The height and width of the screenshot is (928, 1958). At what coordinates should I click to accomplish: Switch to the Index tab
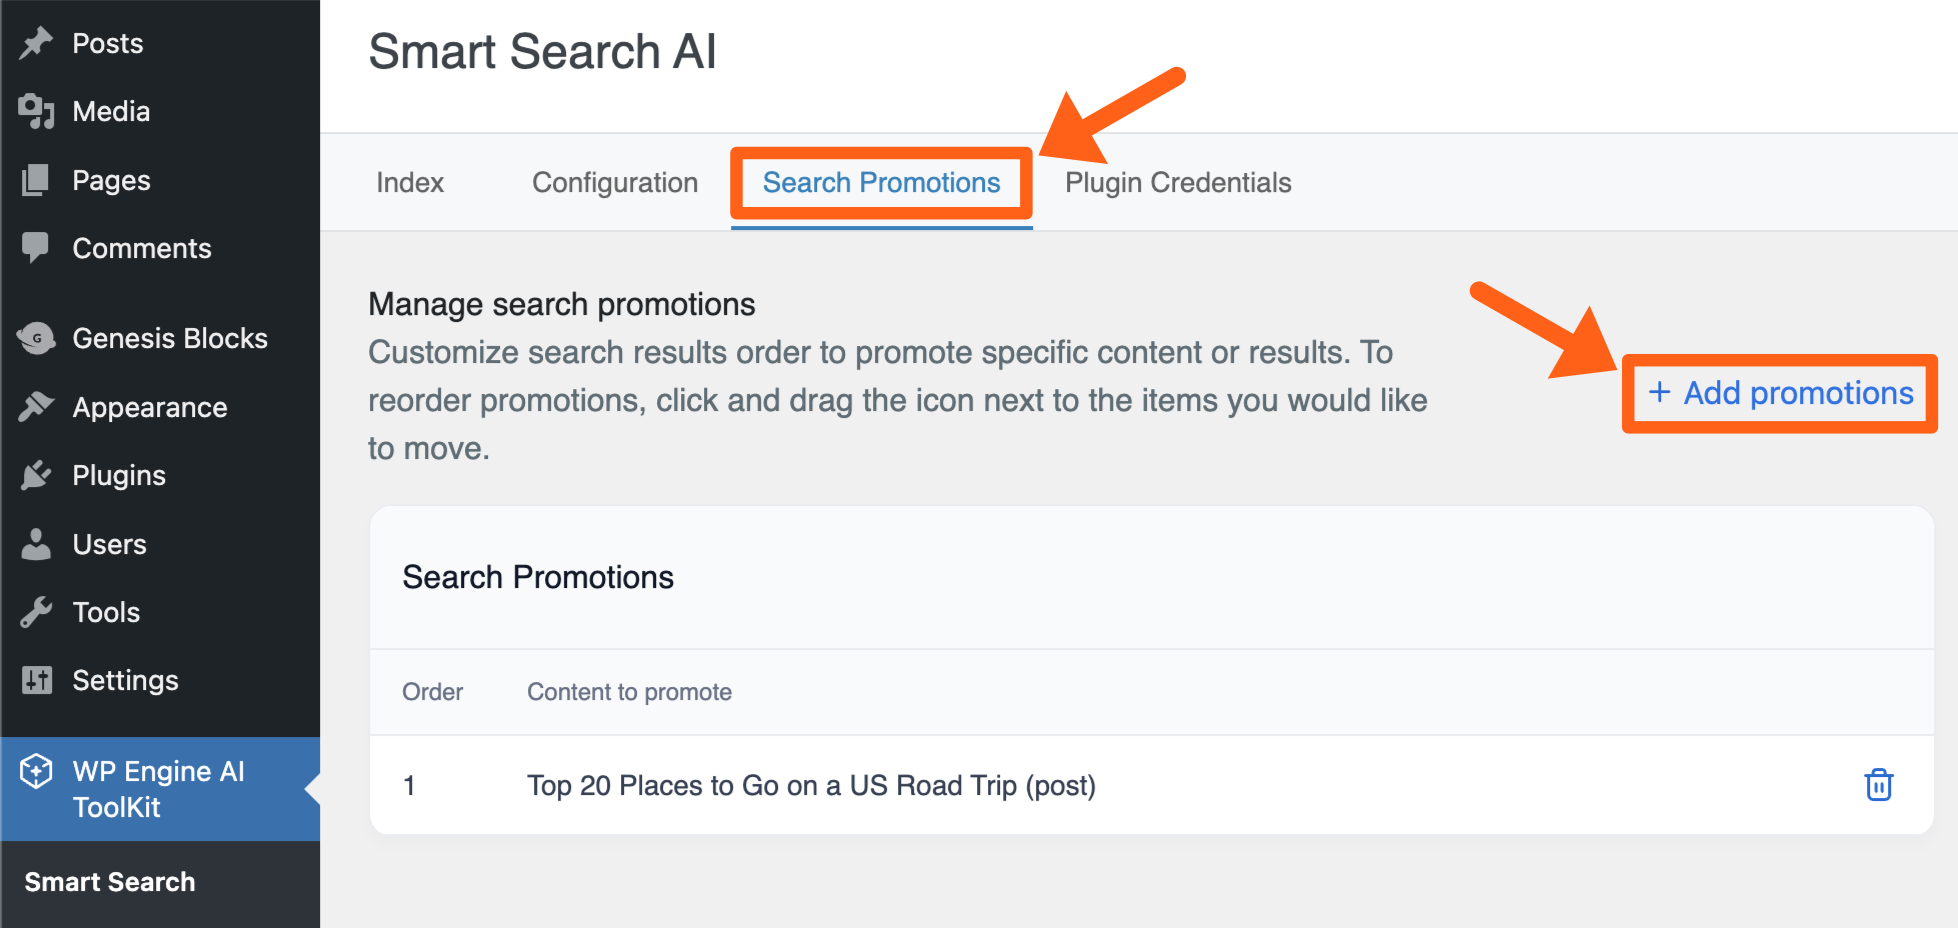click(410, 183)
